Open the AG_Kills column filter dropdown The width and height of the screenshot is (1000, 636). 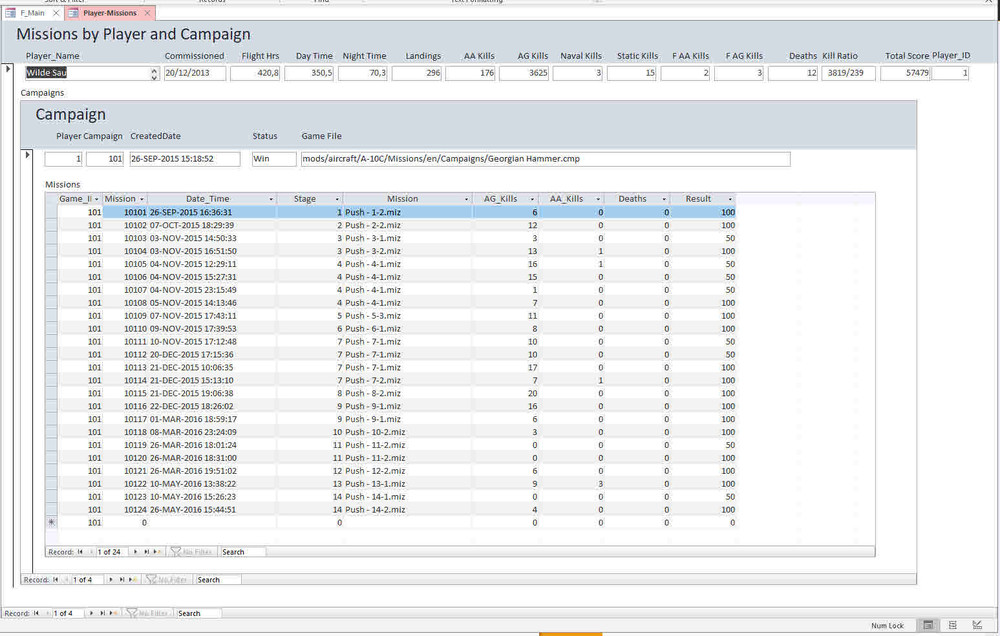click(x=532, y=199)
